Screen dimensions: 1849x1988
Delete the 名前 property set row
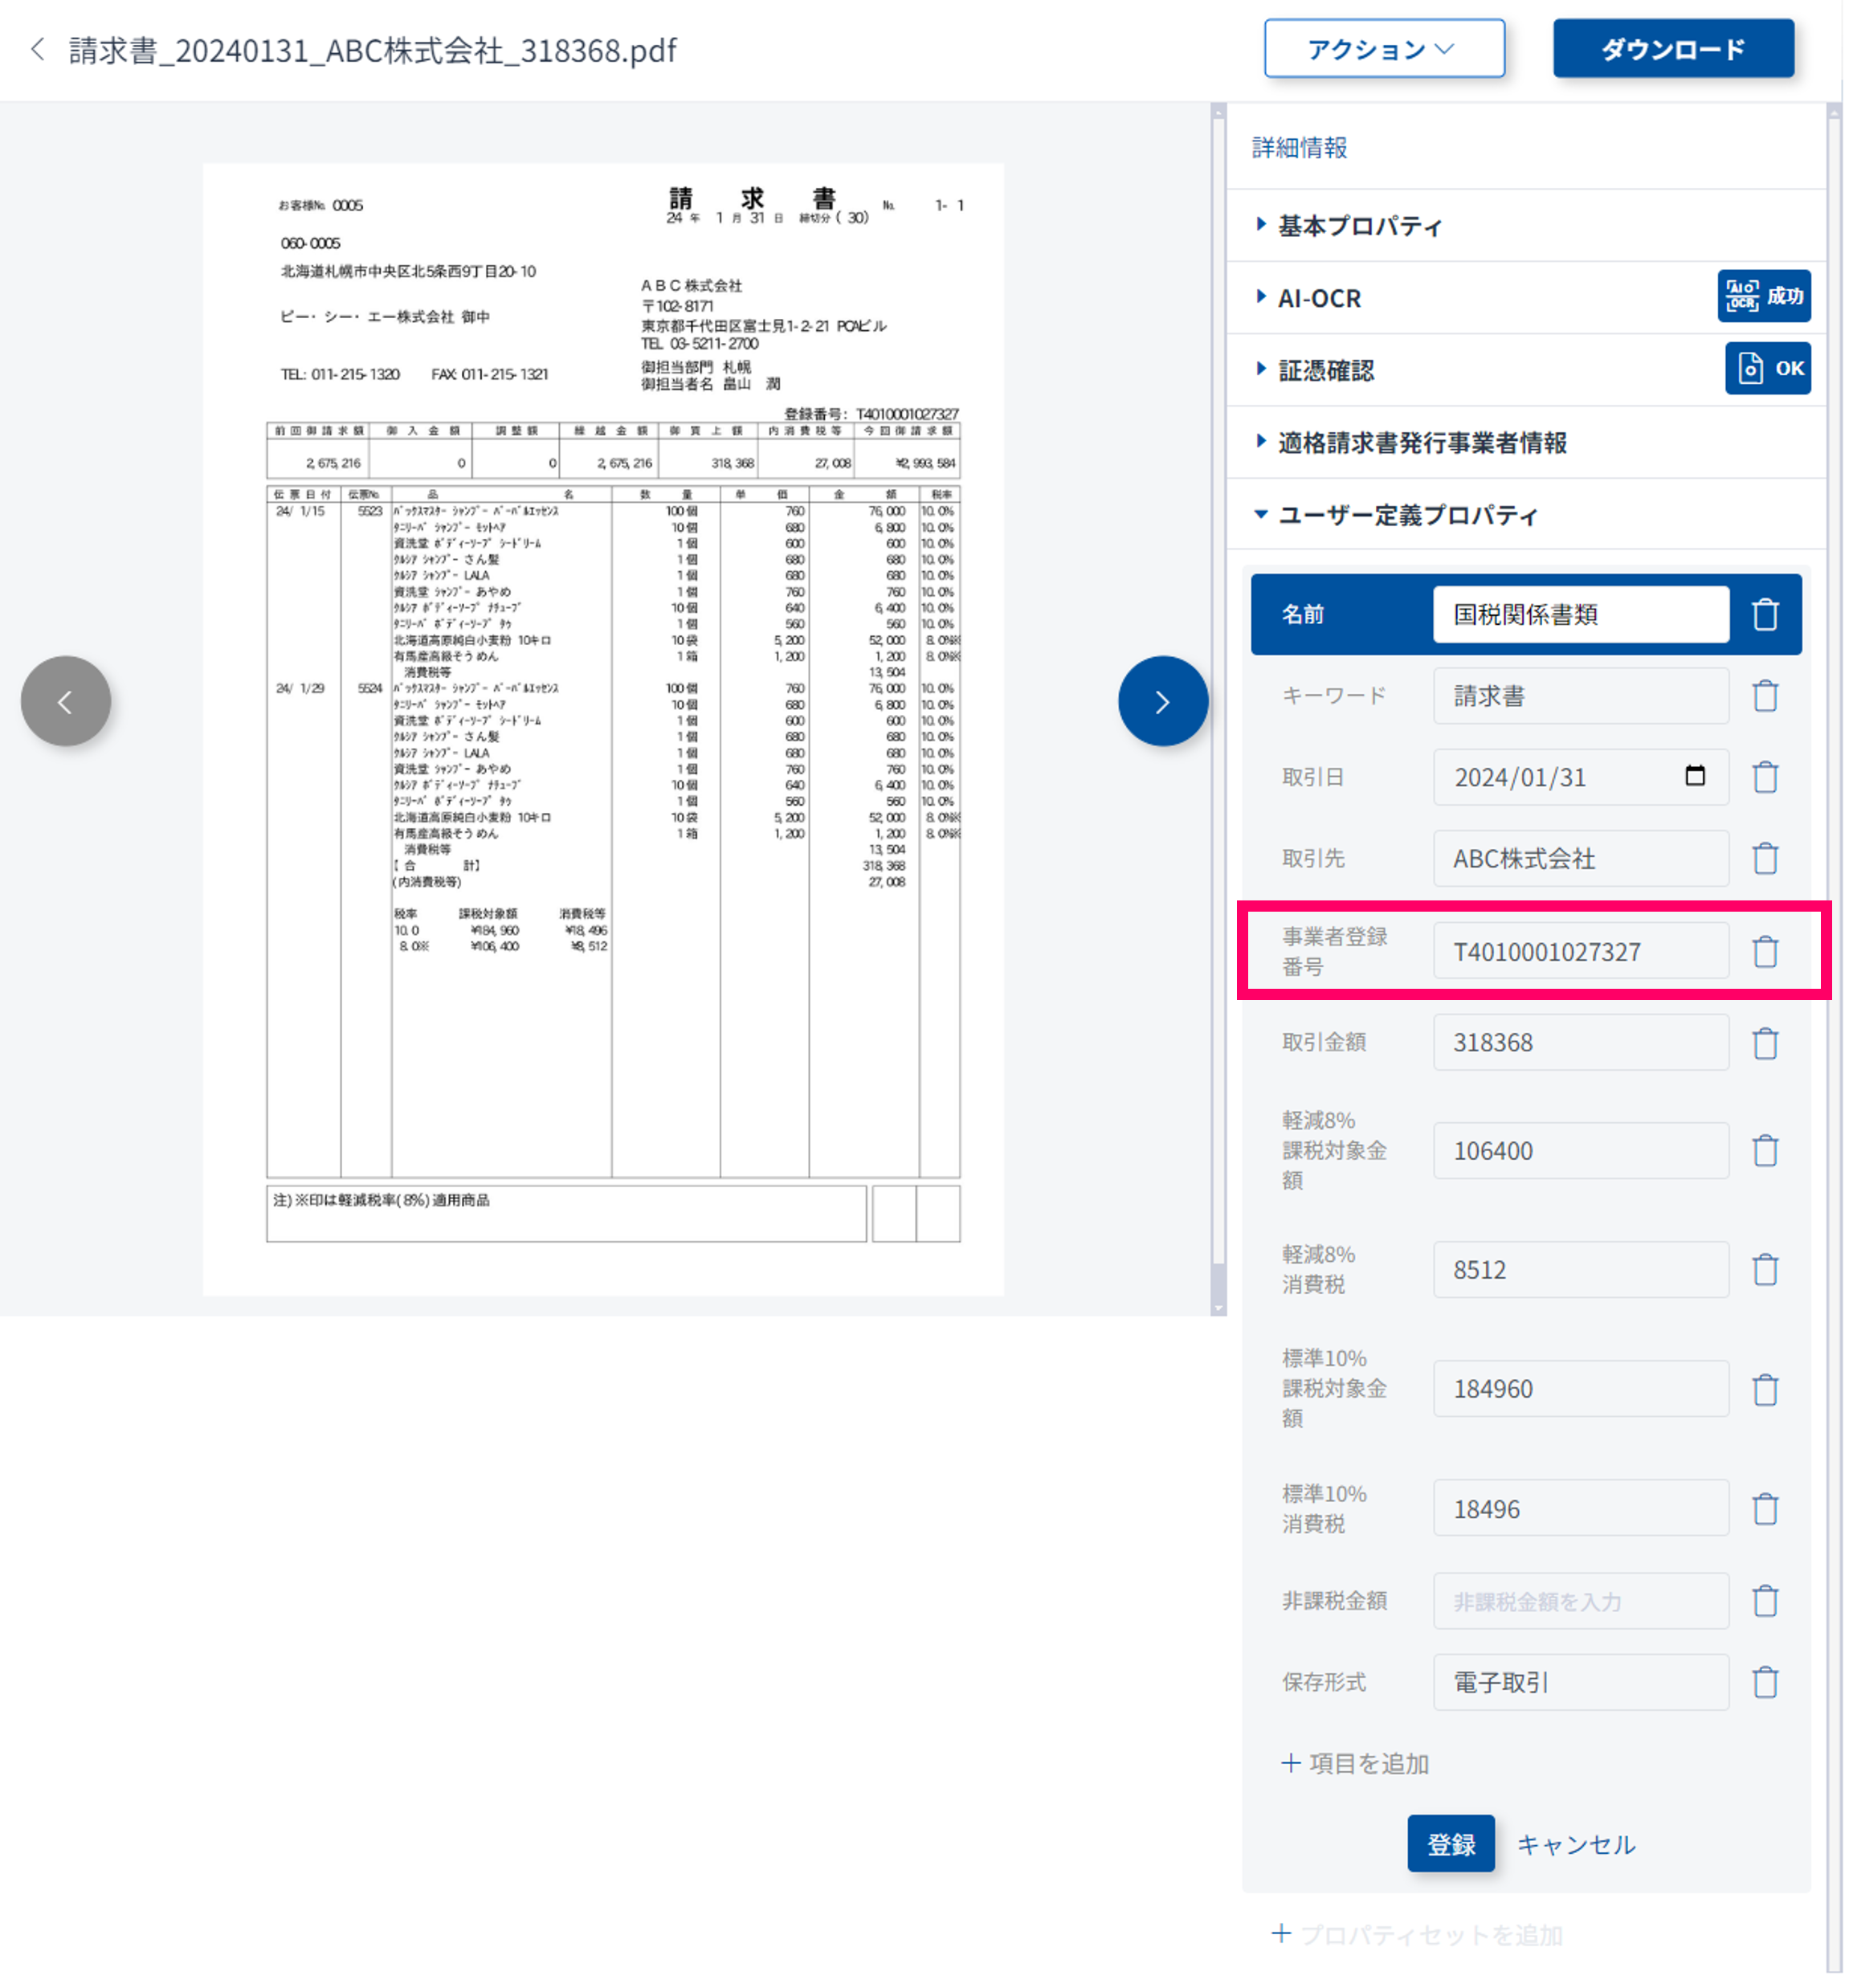(x=1765, y=614)
